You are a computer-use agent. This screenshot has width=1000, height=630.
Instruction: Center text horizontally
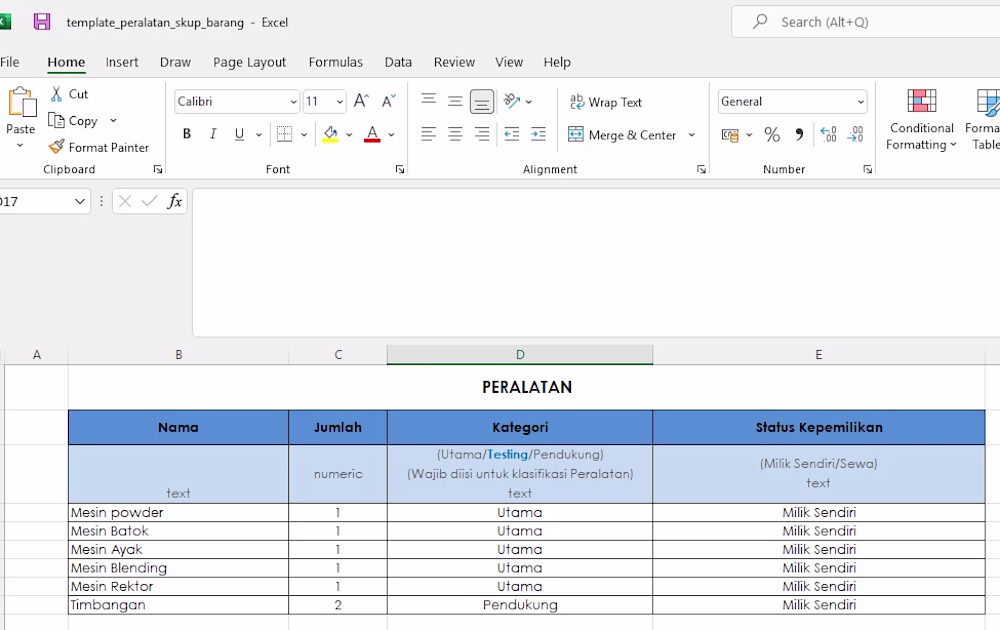coord(455,134)
